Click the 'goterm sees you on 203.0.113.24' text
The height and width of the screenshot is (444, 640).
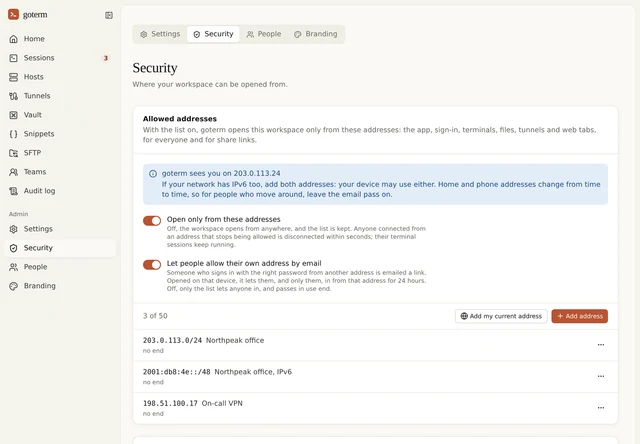coord(221,173)
